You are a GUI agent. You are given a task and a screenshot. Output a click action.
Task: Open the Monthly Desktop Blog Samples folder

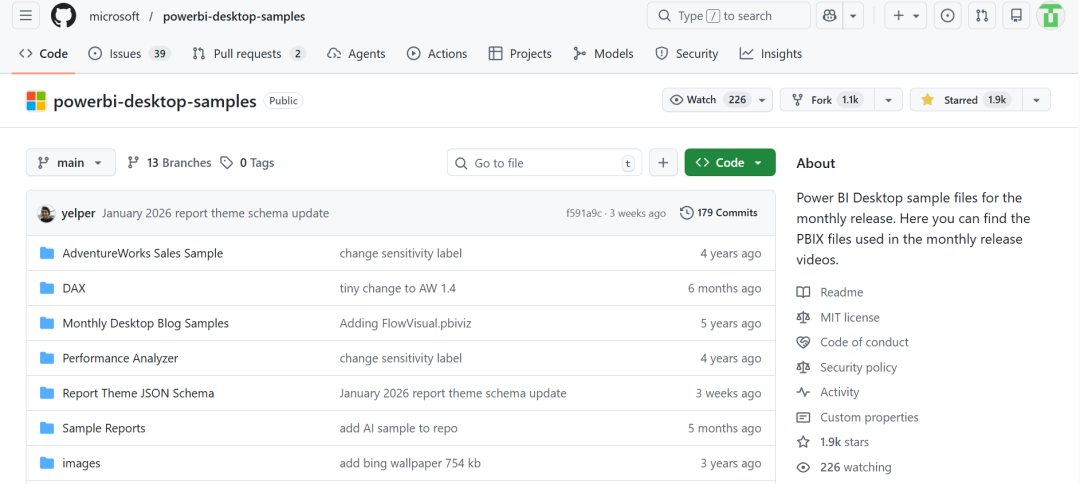pos(145,324)
